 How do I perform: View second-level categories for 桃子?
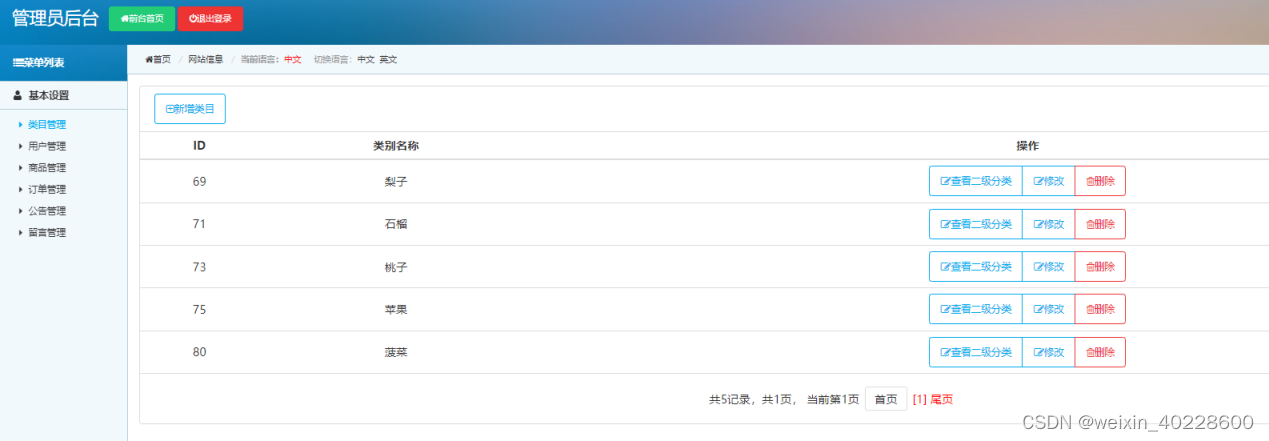tap(976, 267)
